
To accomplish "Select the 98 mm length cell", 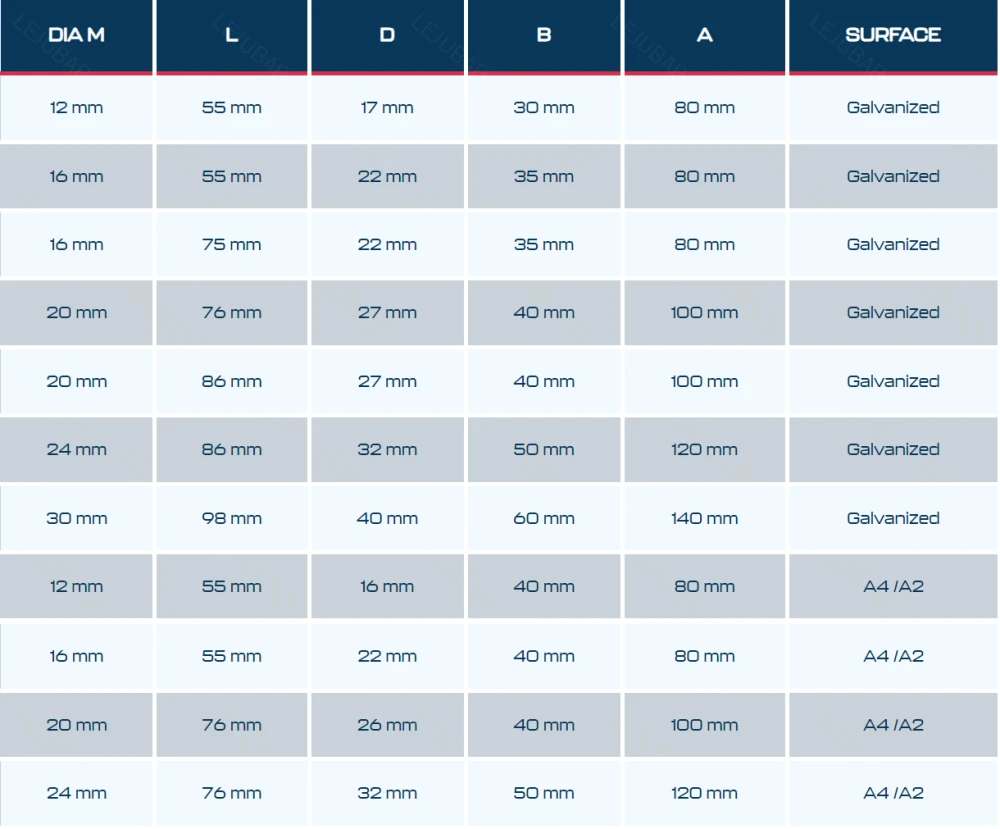I will coord(232,518).
